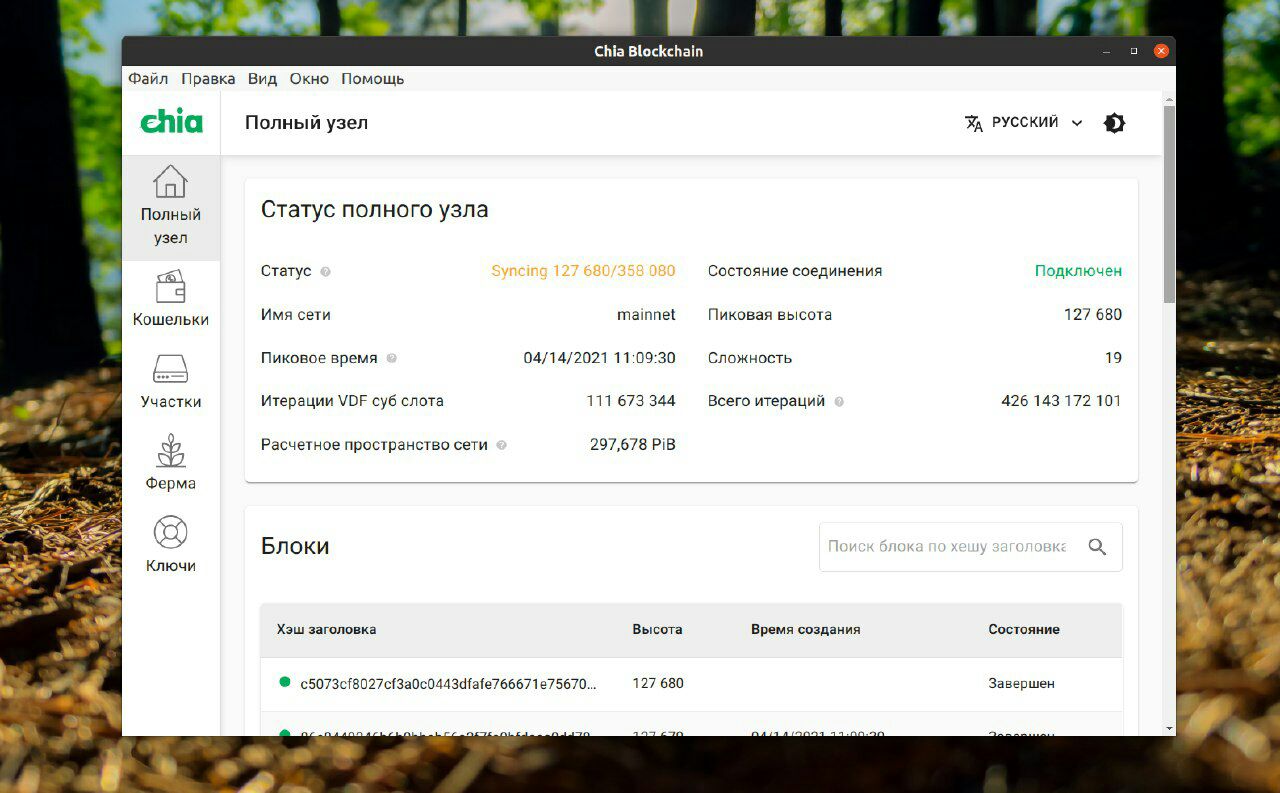Viewport: 1280px width, 793px height.
Task: Toggle dark mode theme icon
Action: click(1114, 123)
